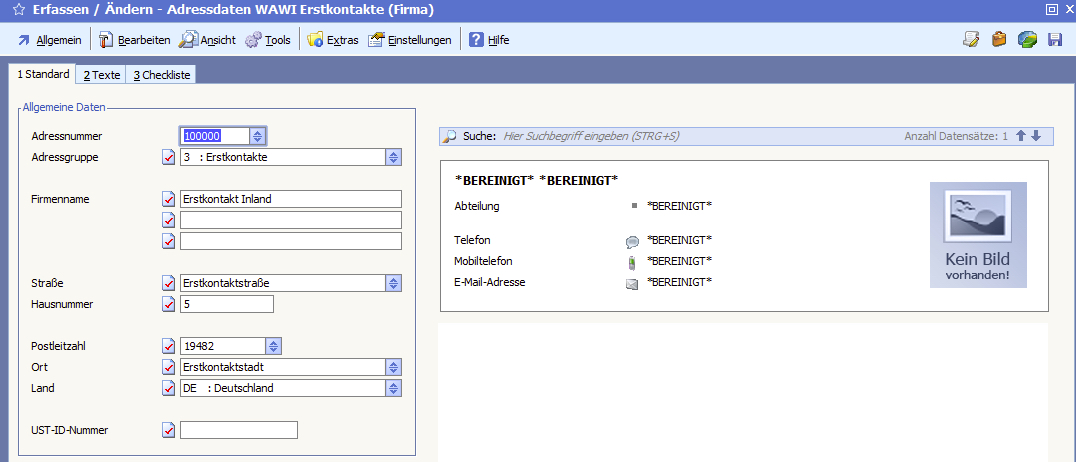Go to previous record with up arrow
The image size is (1076, 462).
1021,136
